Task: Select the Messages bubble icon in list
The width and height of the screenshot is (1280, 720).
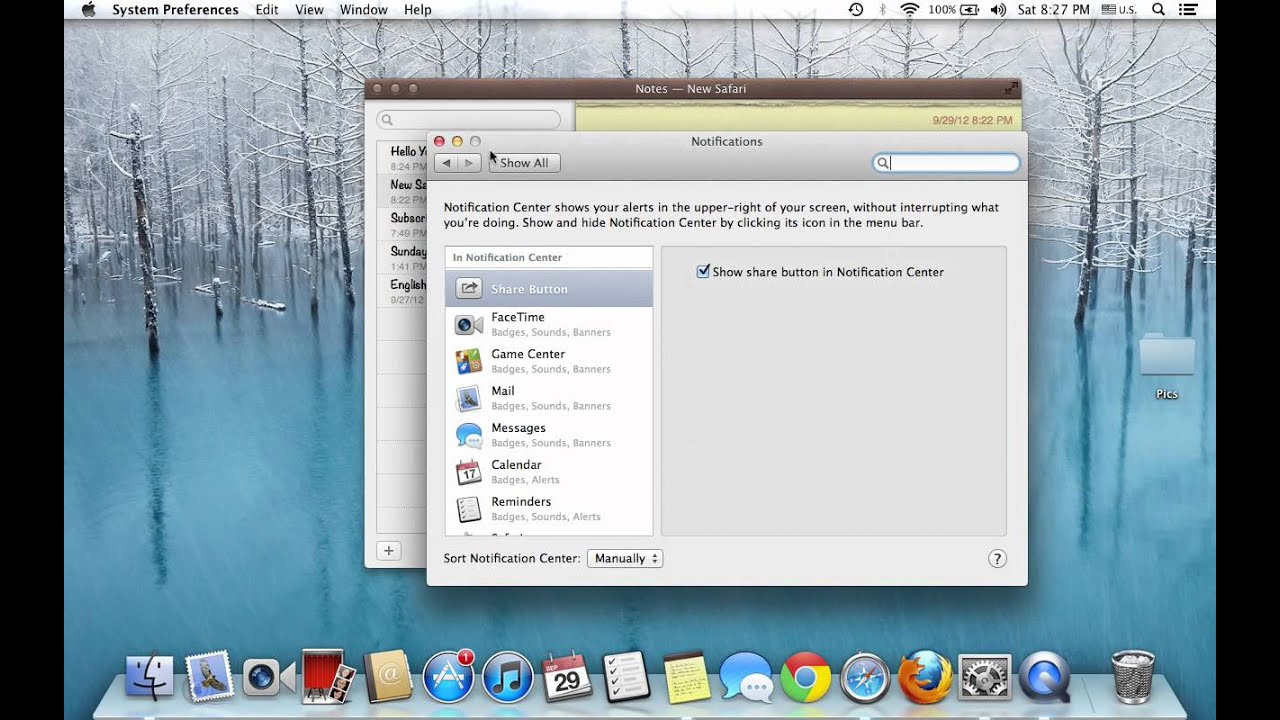Action: coord(468,435)
